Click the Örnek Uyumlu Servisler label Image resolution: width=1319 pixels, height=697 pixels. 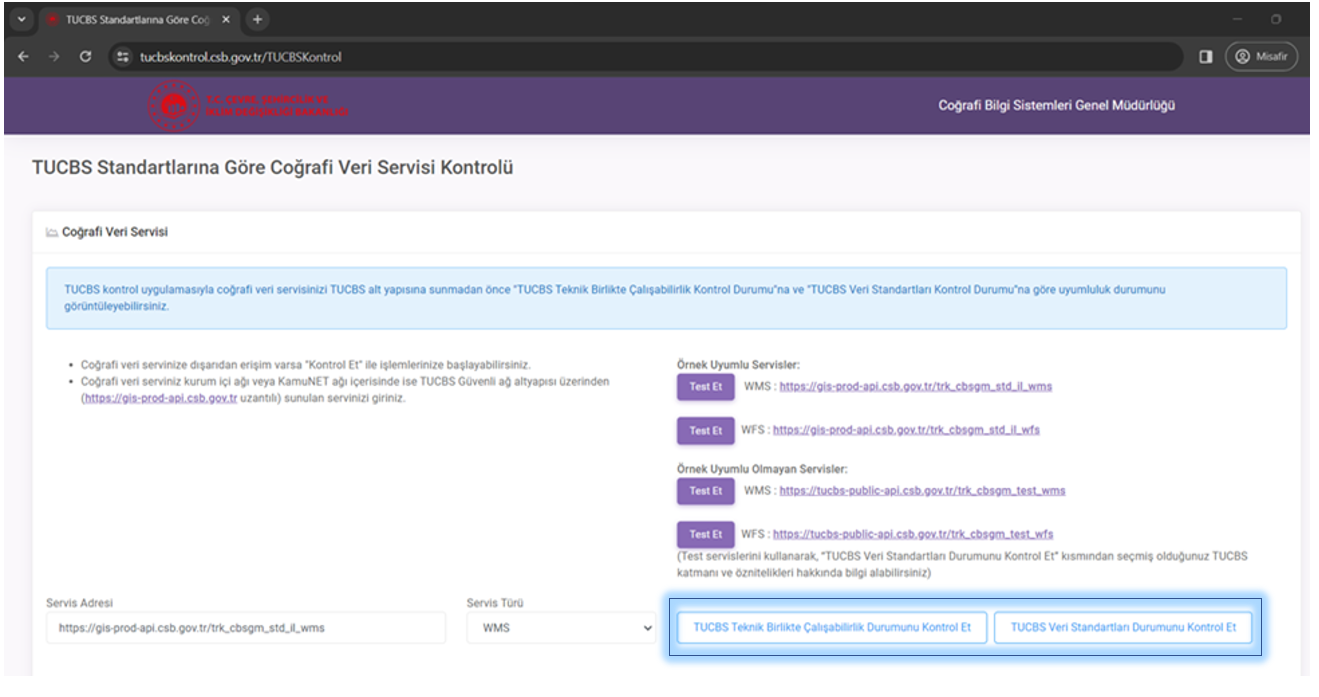click(738, 365)
